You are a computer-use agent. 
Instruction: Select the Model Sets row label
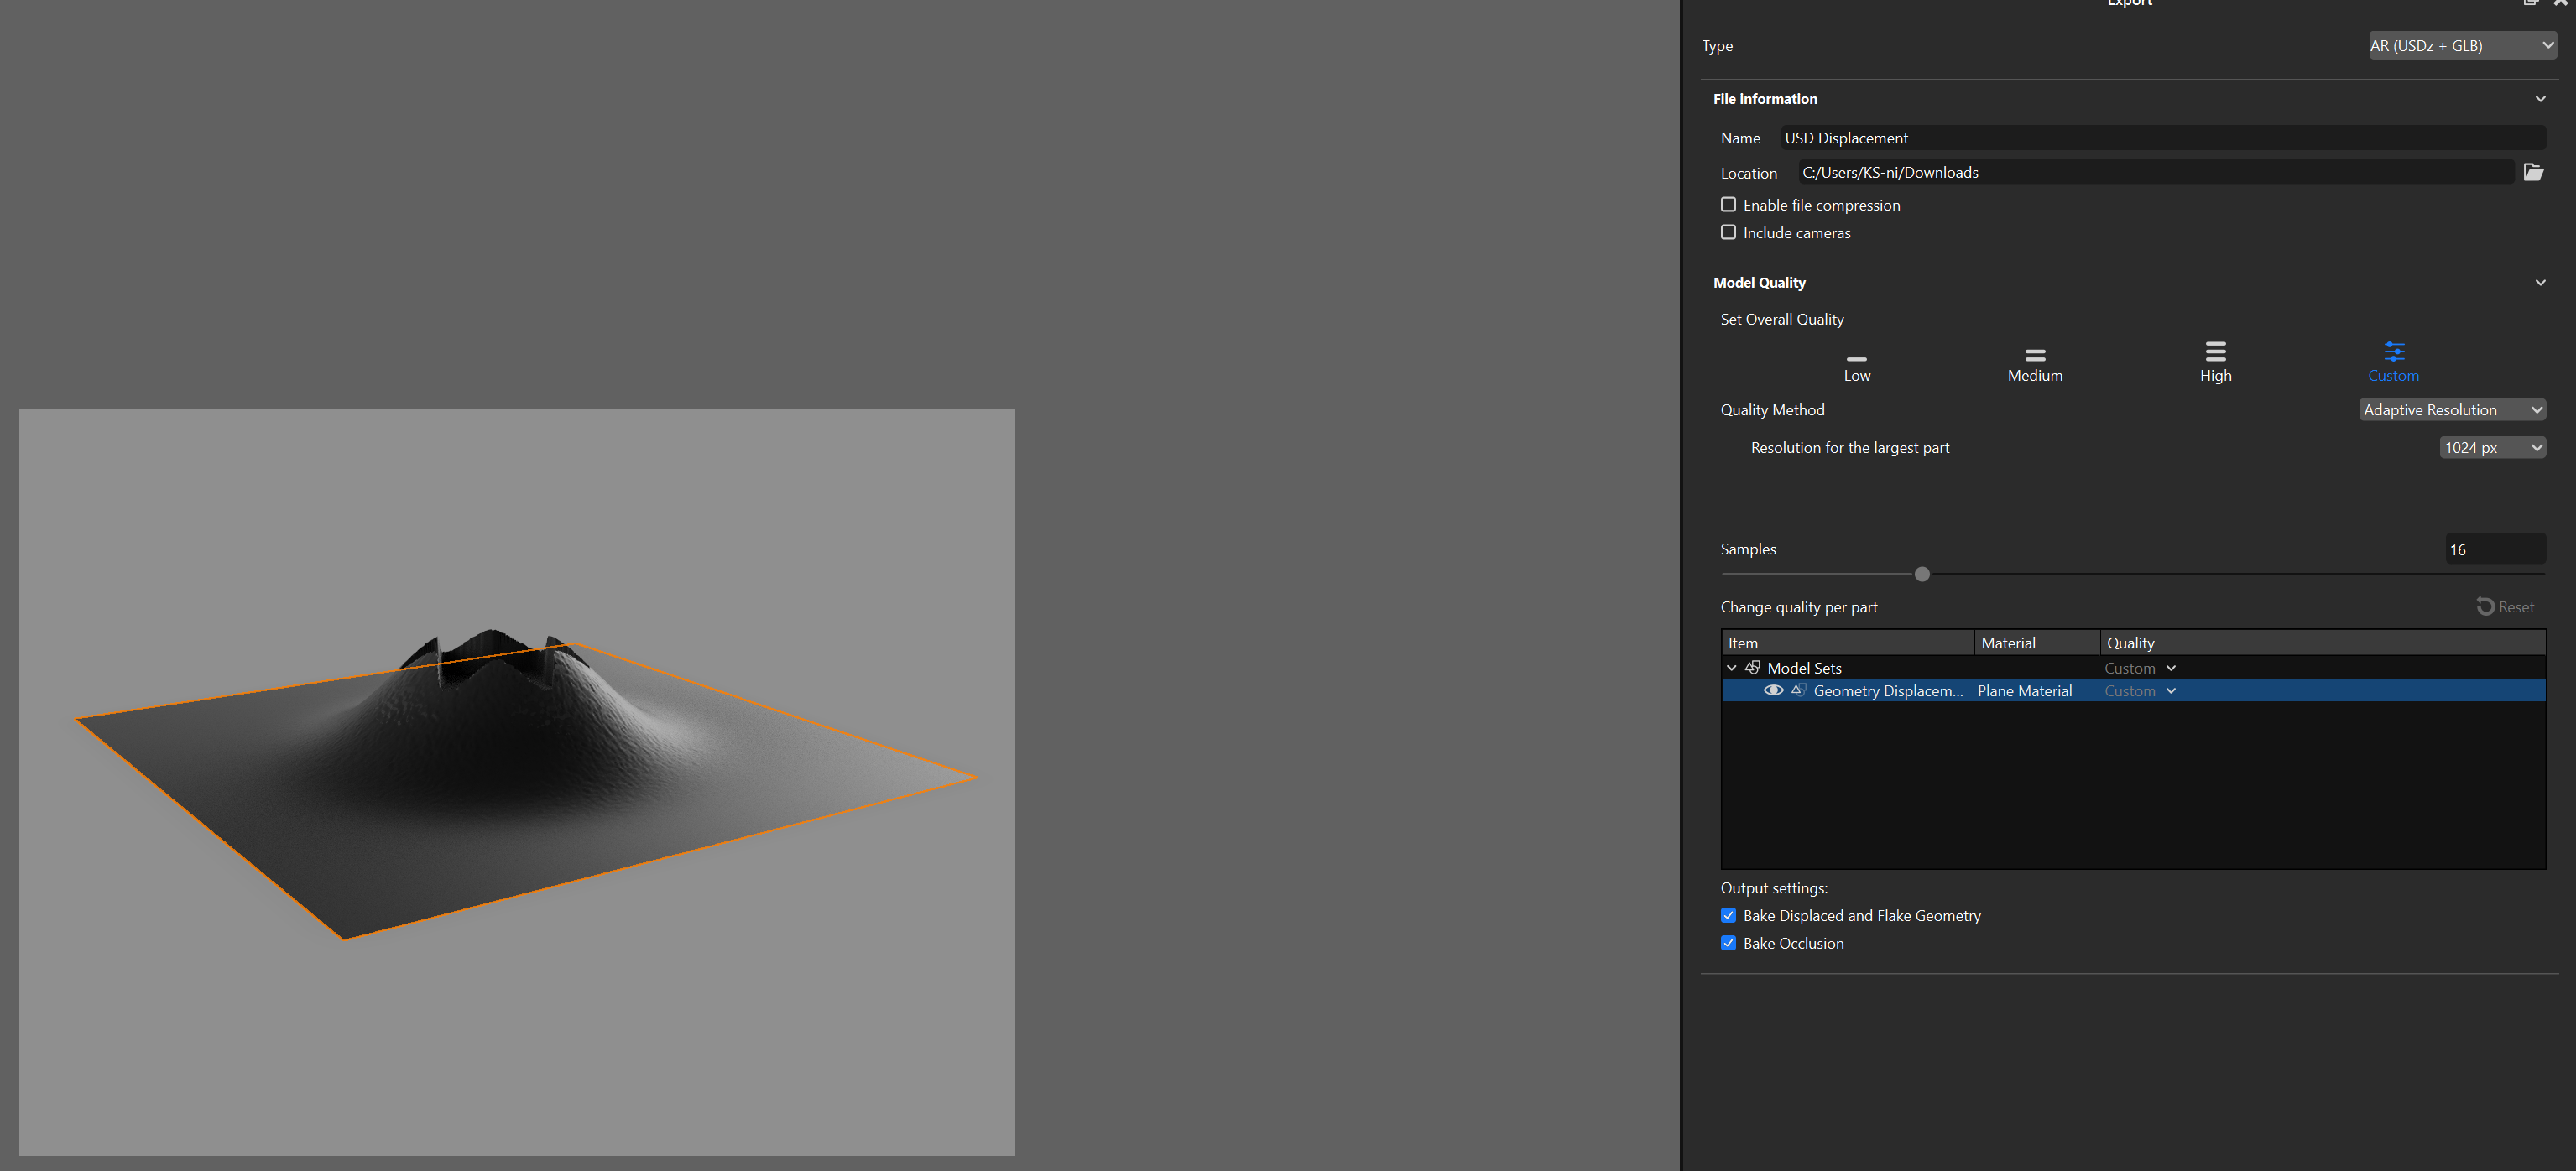click(x=1804, y=668)
